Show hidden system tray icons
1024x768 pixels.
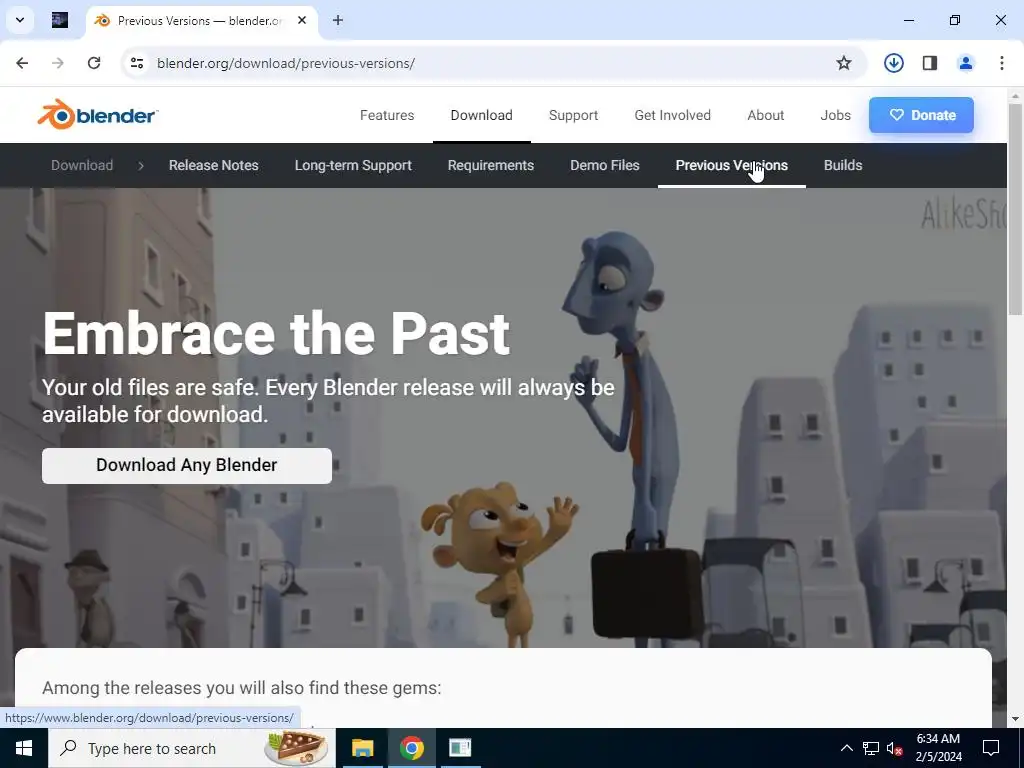(846, 748)
